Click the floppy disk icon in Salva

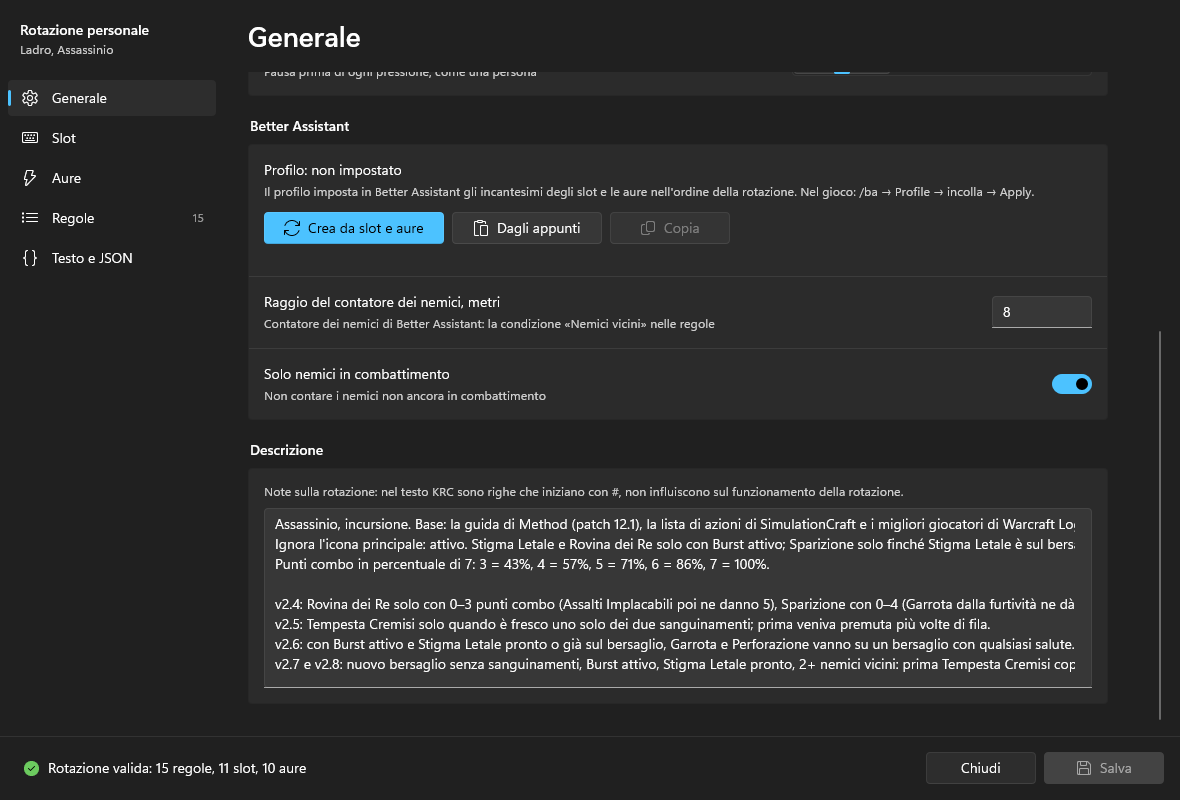pos(1084,768)
